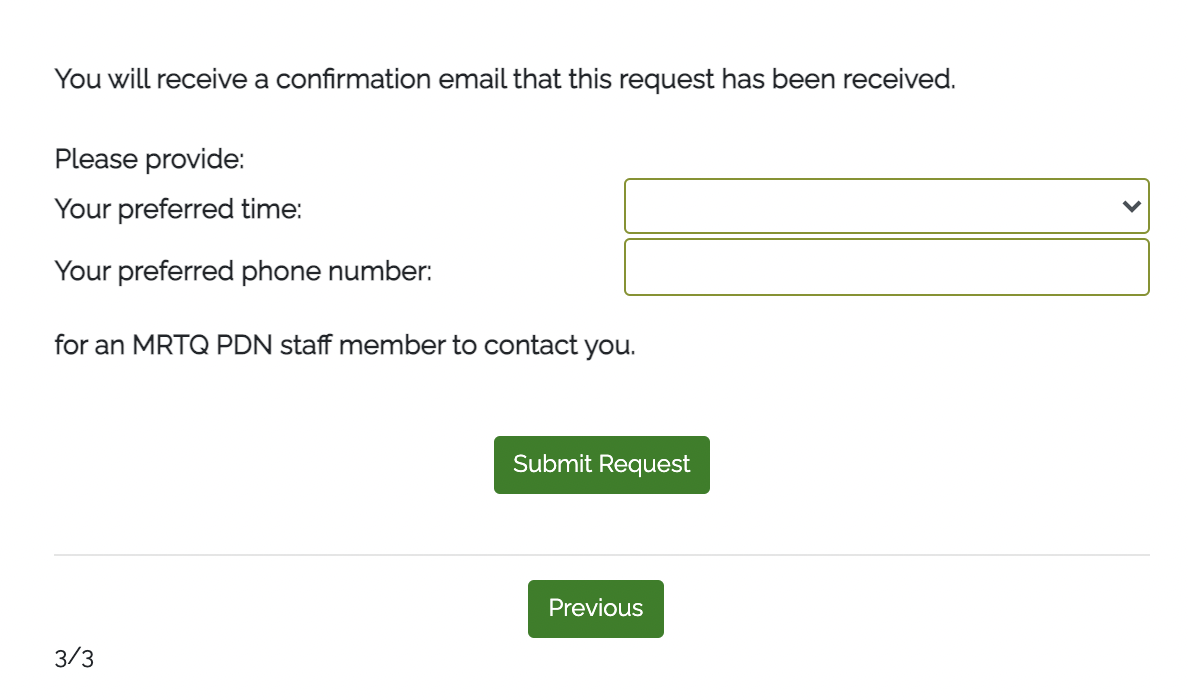Screen dimensions: 1188x700
Task: Click the horizontal divider above Previous
Action: [601, 555]
